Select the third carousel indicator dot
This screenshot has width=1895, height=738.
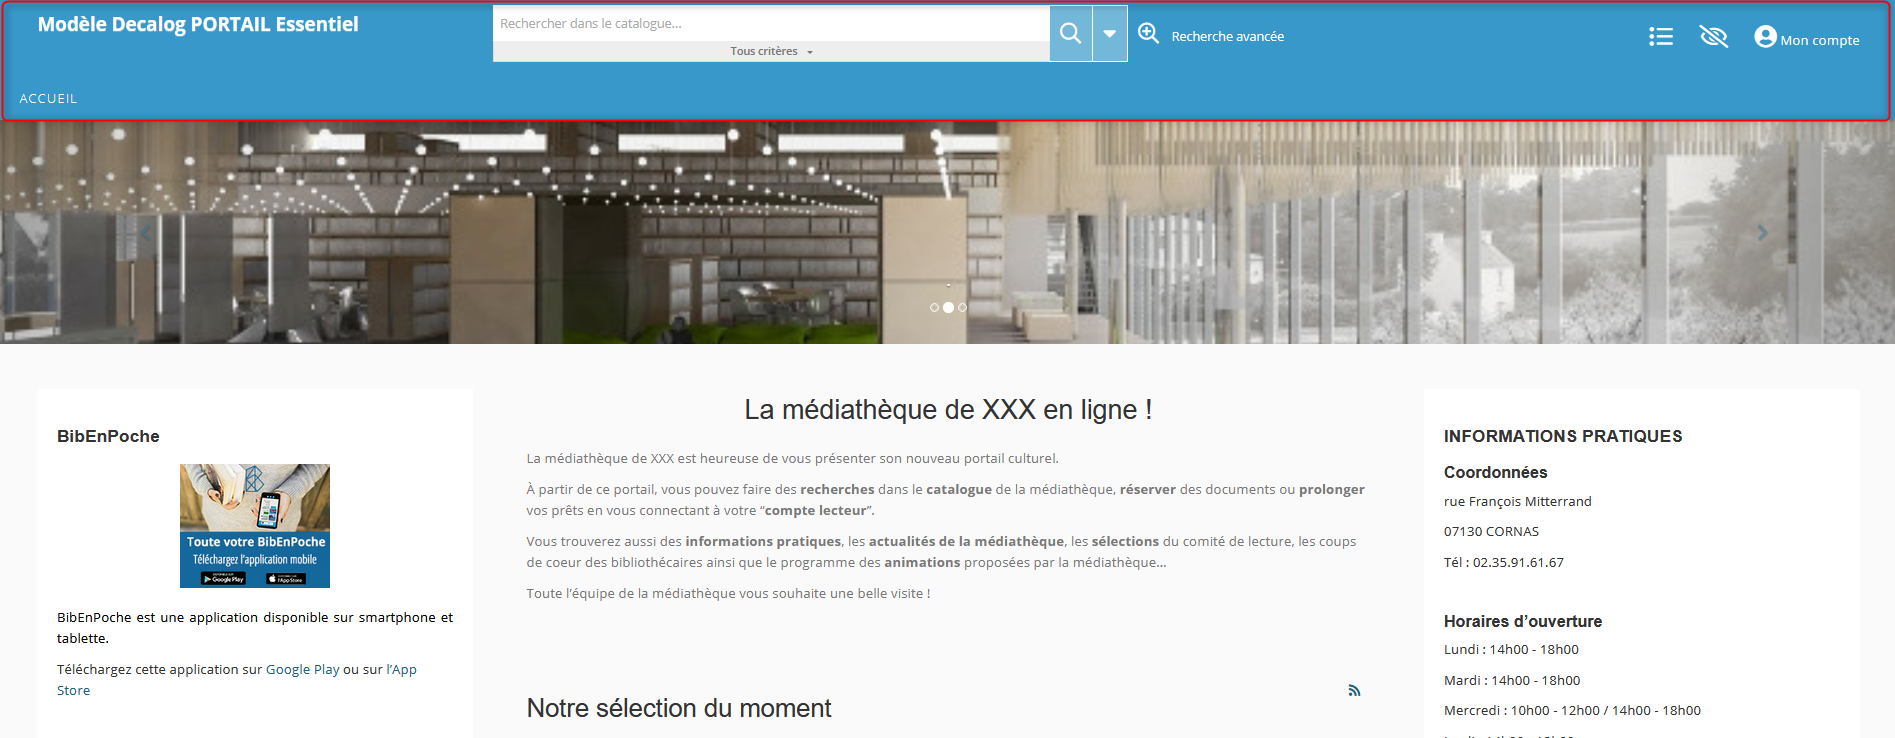(962, 308)
